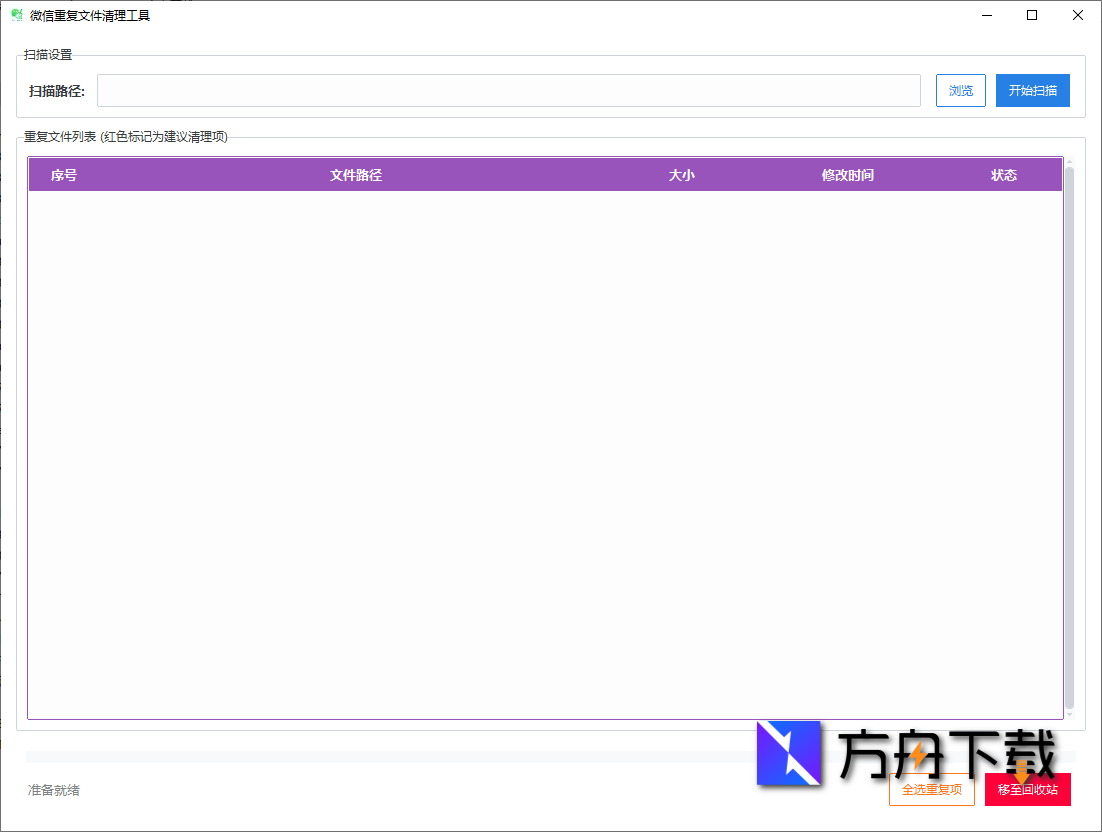Move files to recycle bin with 移至回收站
Screen dimensions: 1102x832
[1027, 789]
